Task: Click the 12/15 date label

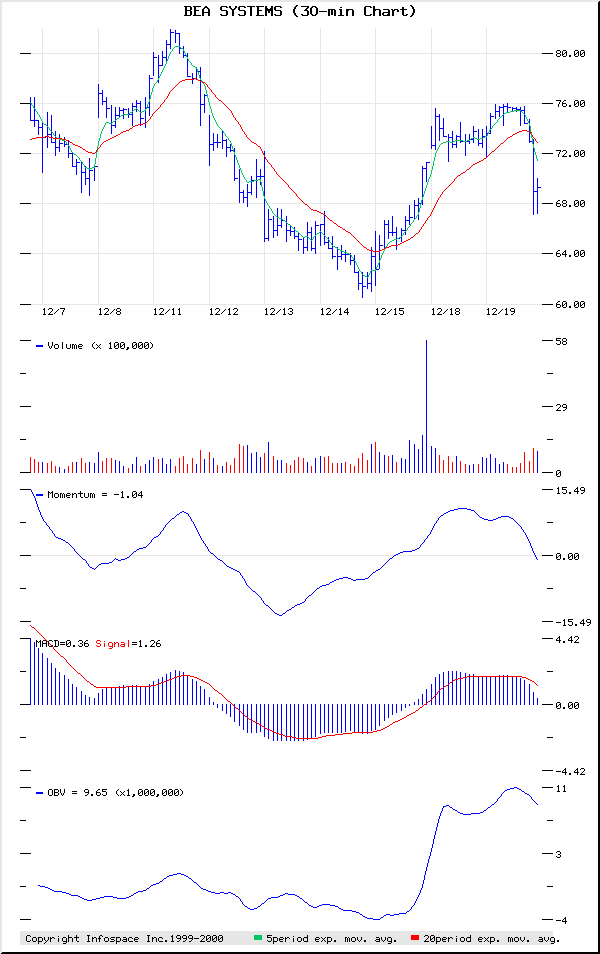Action: tap(389, 312)
